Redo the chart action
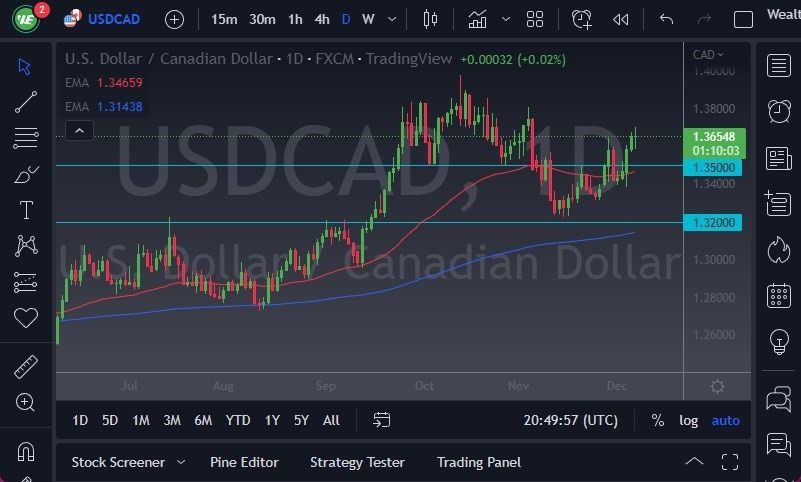801x482 pixels. pos(704,19)
